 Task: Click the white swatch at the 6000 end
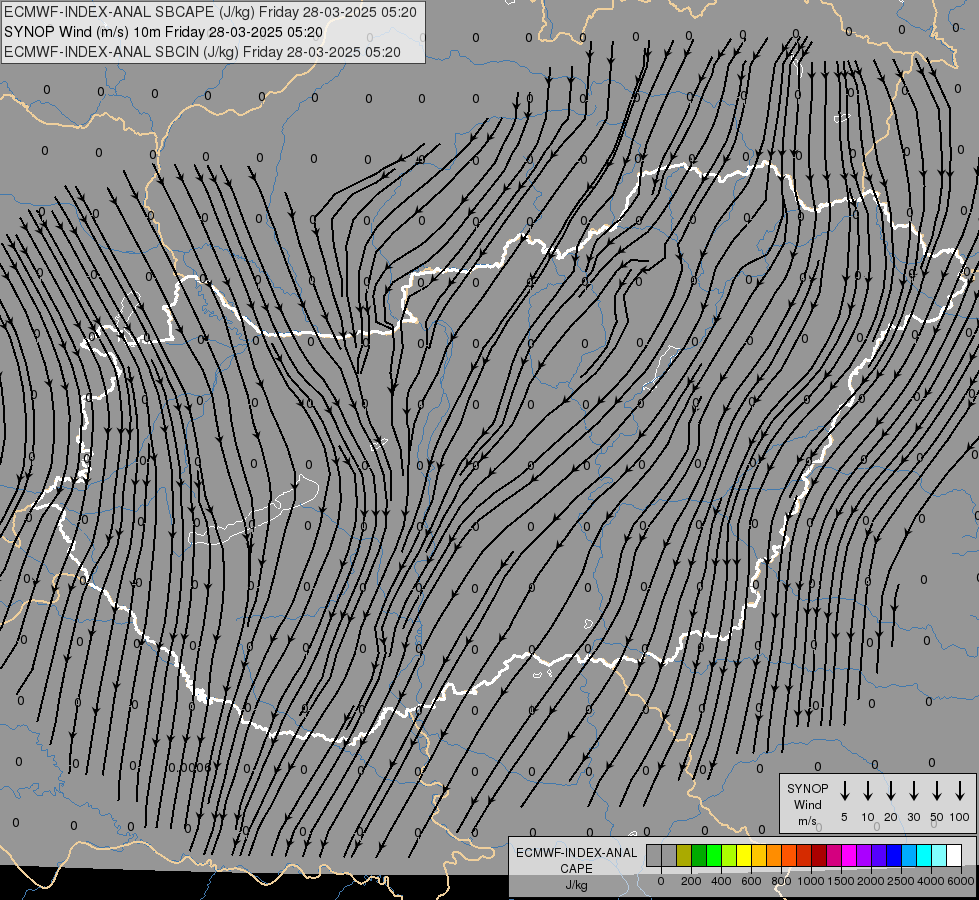pyautogui.click(x=955, y=856)
